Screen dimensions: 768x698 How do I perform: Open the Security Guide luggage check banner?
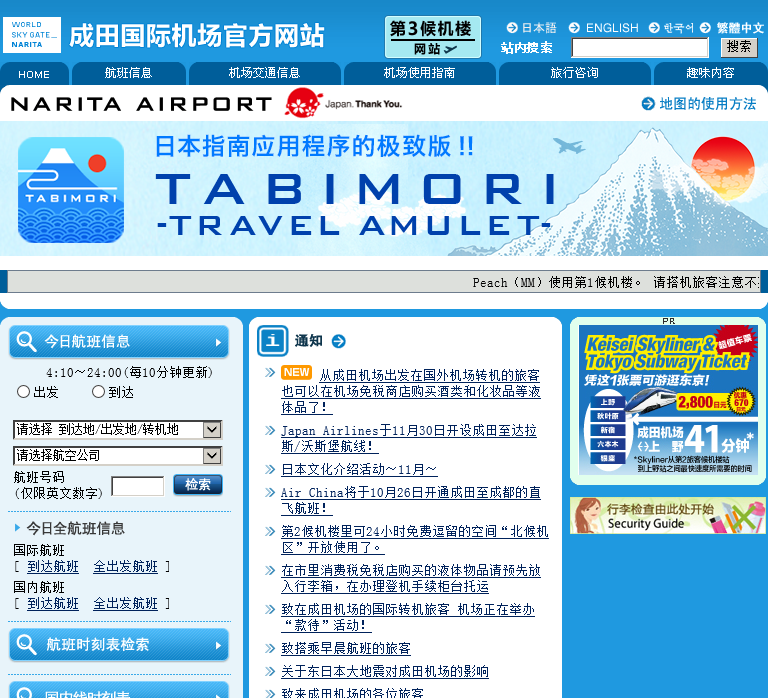(668, 516)
